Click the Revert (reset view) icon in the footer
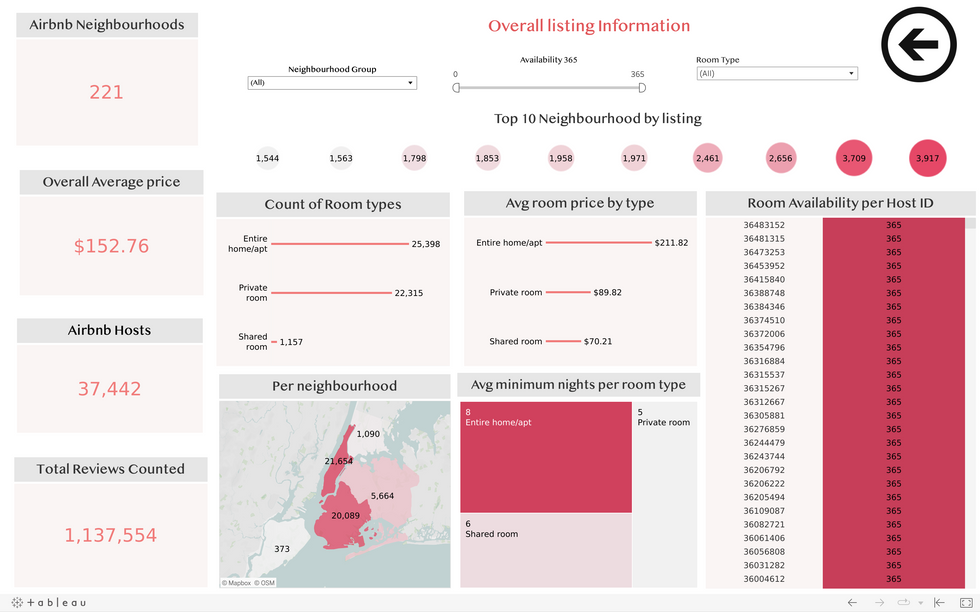Screen dimensions: 980x612 click(x=939, y=603)
